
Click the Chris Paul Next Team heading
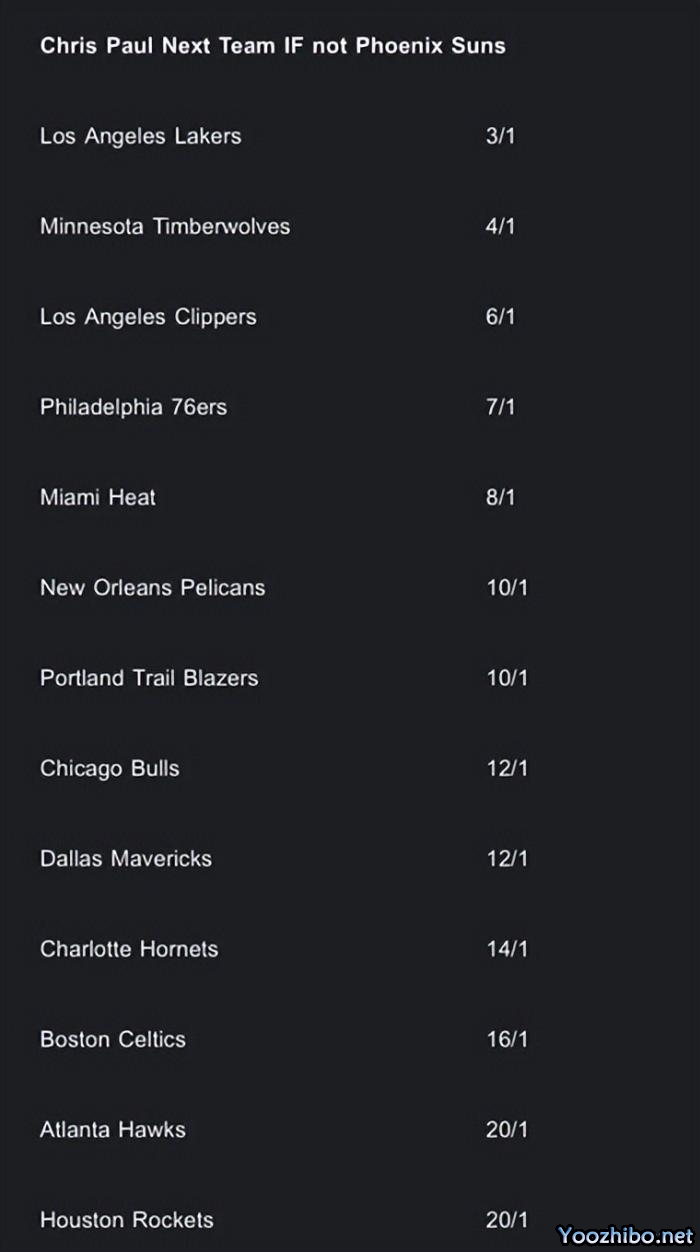(273, 46)
